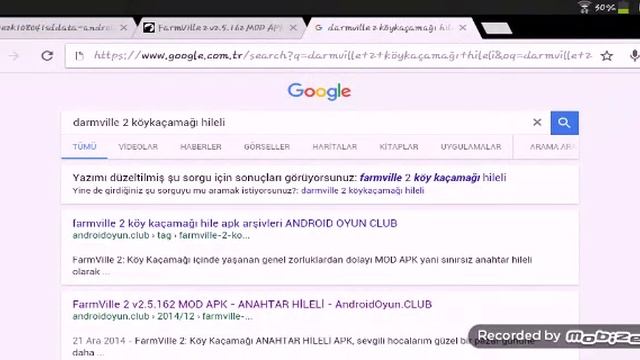Select the TÜMÜ results tab
Image resolution: width=640 pixels, height=360 pixels.
[84, 147]
